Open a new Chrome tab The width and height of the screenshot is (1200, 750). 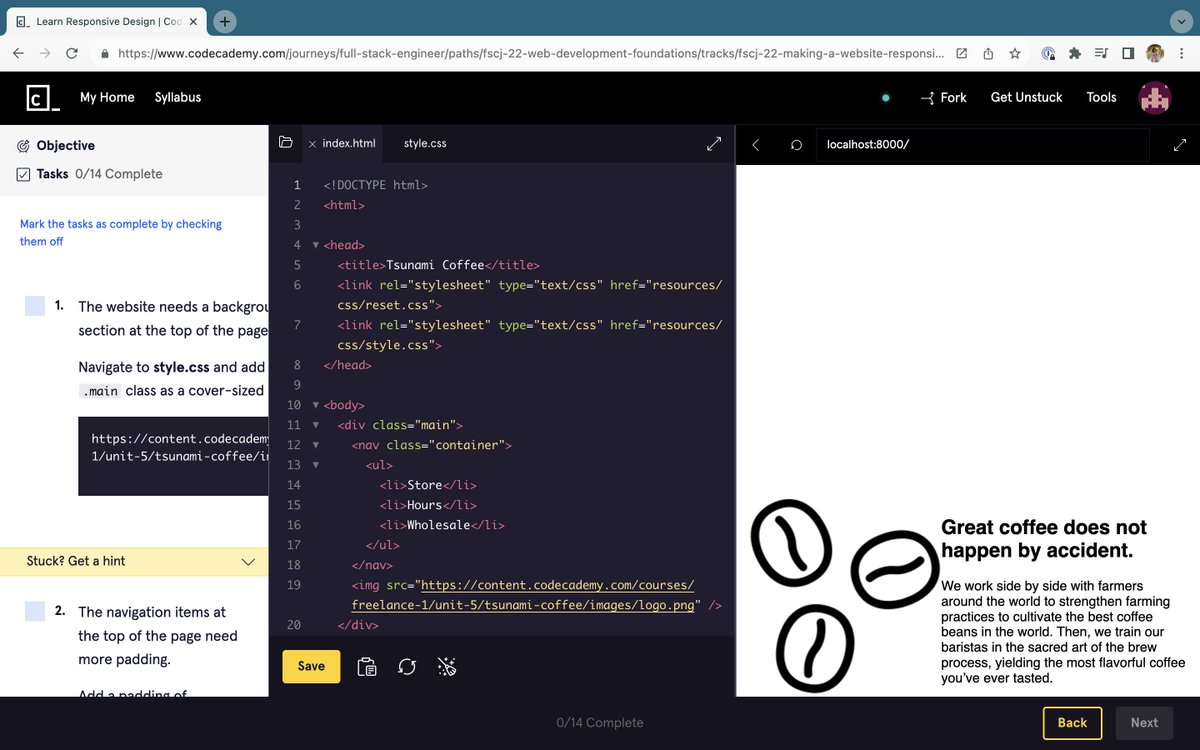pyautogui.click(x=225, y=20)
